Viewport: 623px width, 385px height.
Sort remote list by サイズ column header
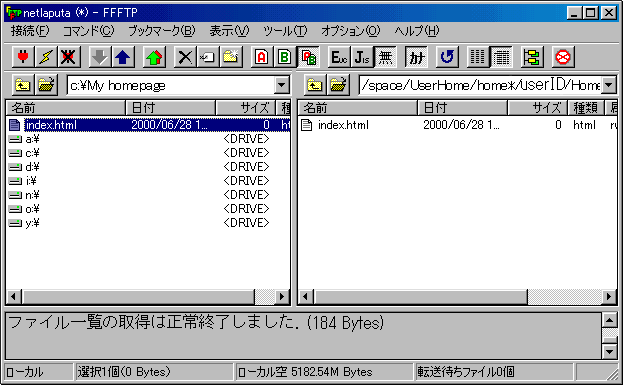(538, 108)
